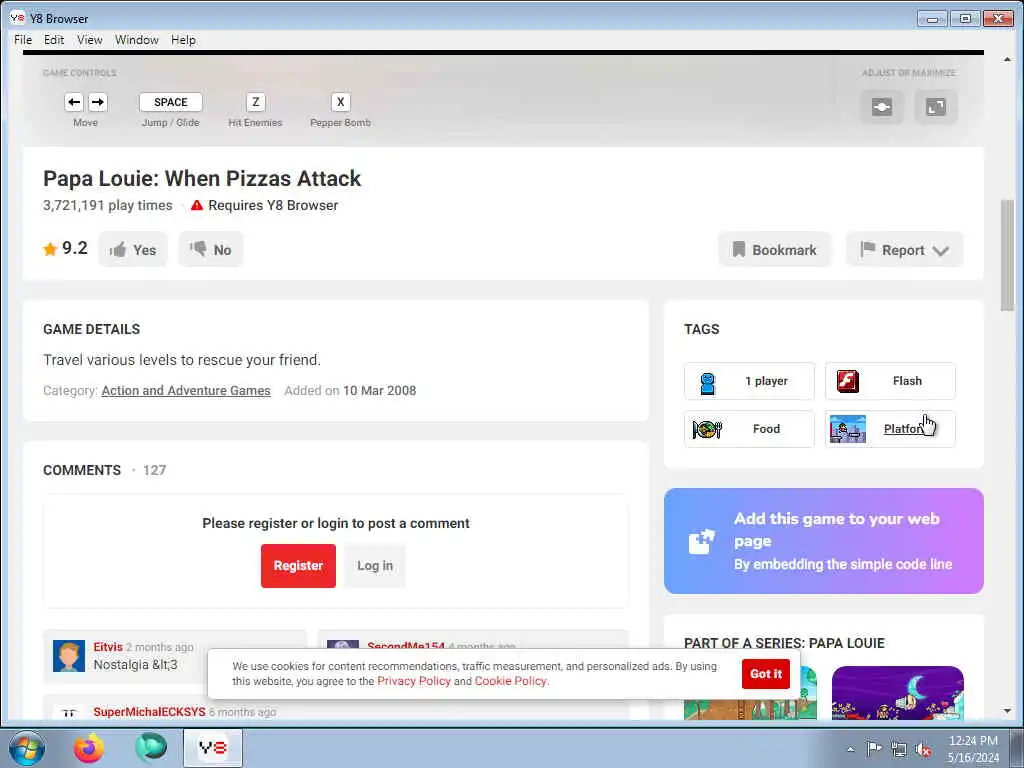Image resolution: width=1024 pixels, height=768 pixels.
Task: Maximize the game with fullscreen icon
Action: (x=936, y=106)
